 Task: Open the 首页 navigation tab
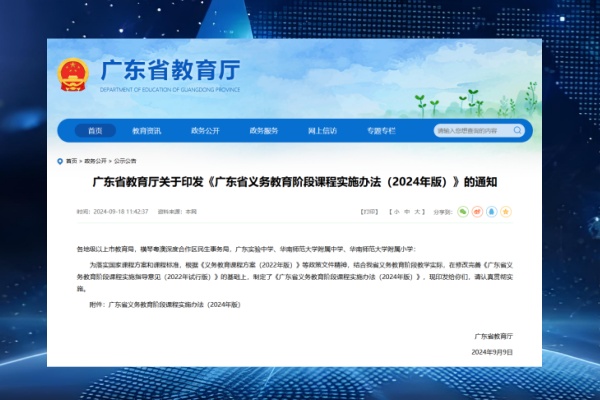(95, 131)
